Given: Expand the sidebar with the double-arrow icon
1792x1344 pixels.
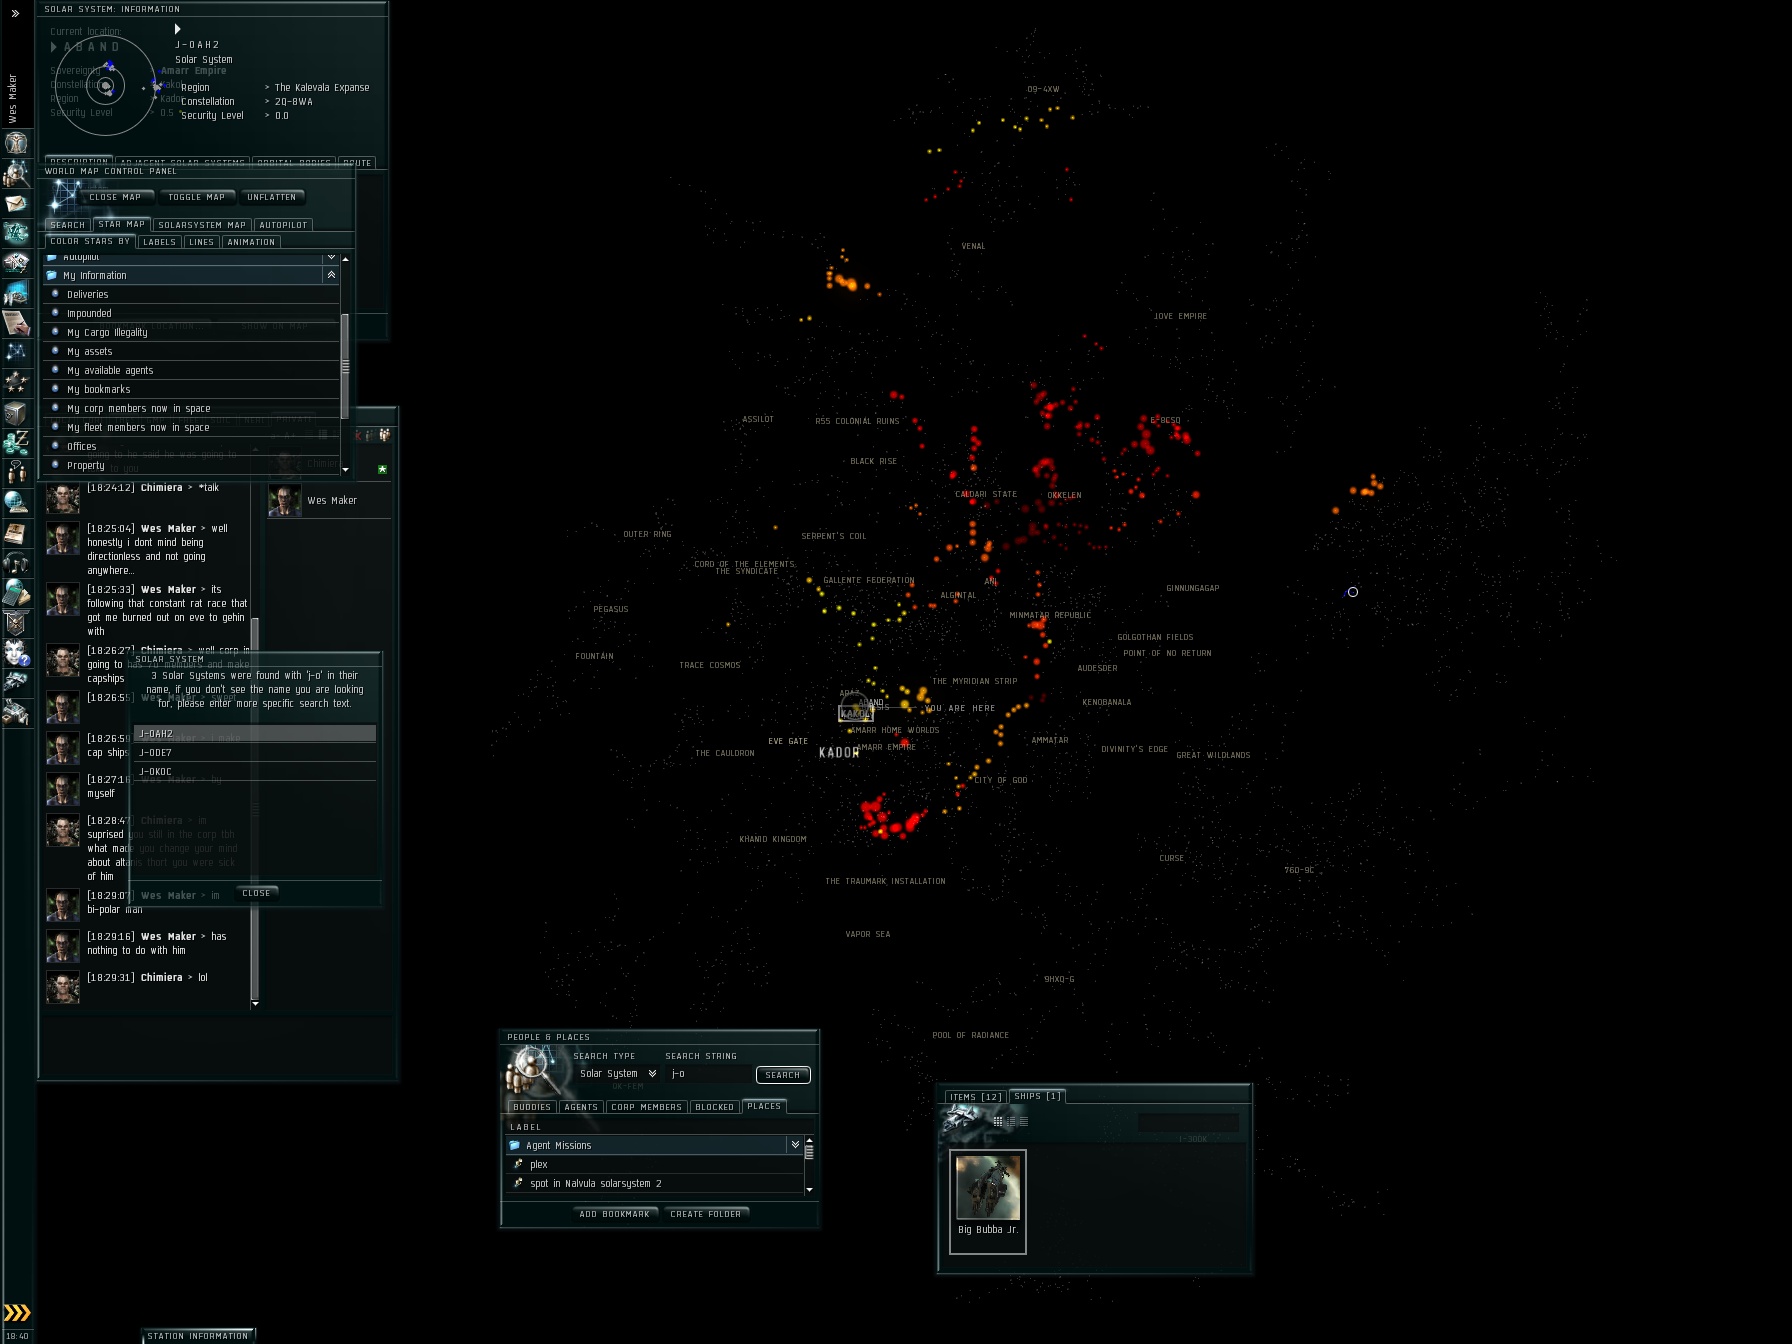Looking at the screenshot, I should pos(15,14).
